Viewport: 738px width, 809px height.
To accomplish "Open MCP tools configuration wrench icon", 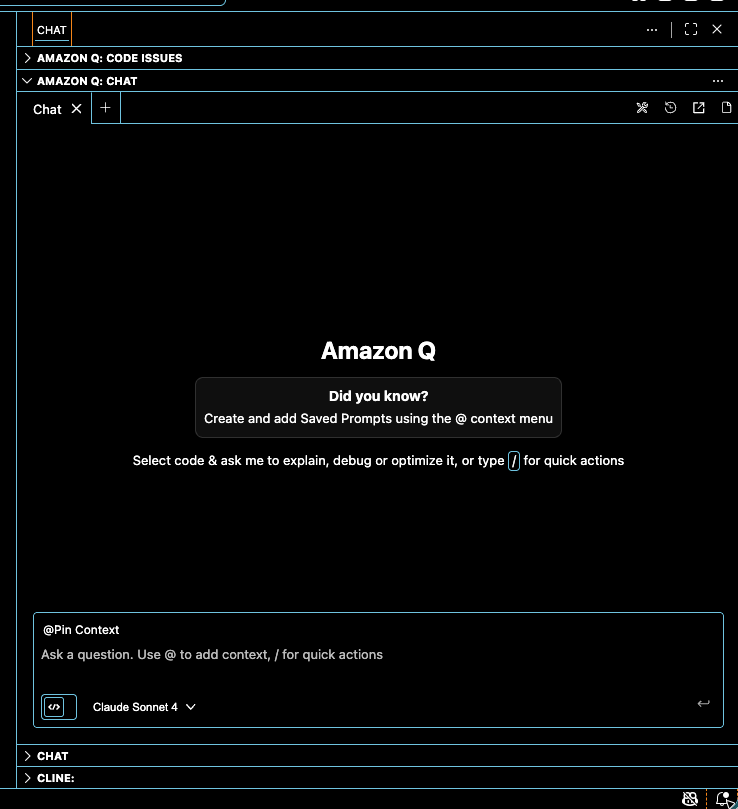I will [642, 108].
